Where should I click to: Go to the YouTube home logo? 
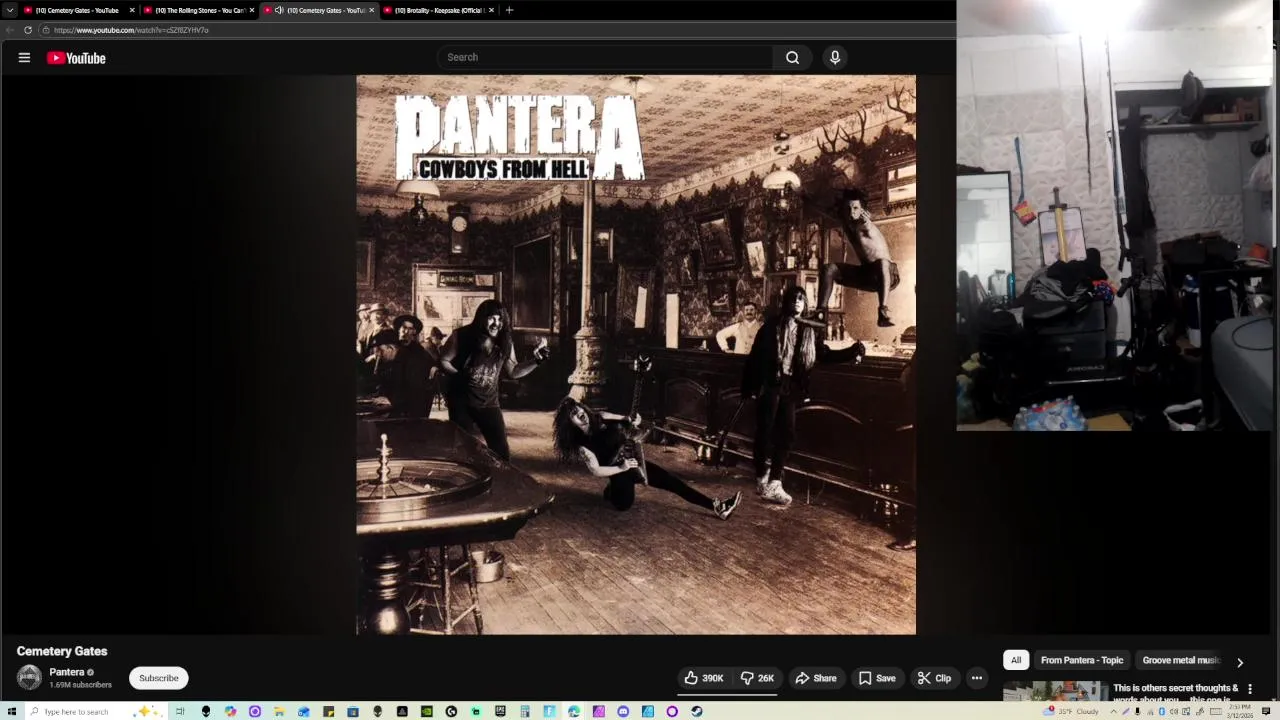76,58
